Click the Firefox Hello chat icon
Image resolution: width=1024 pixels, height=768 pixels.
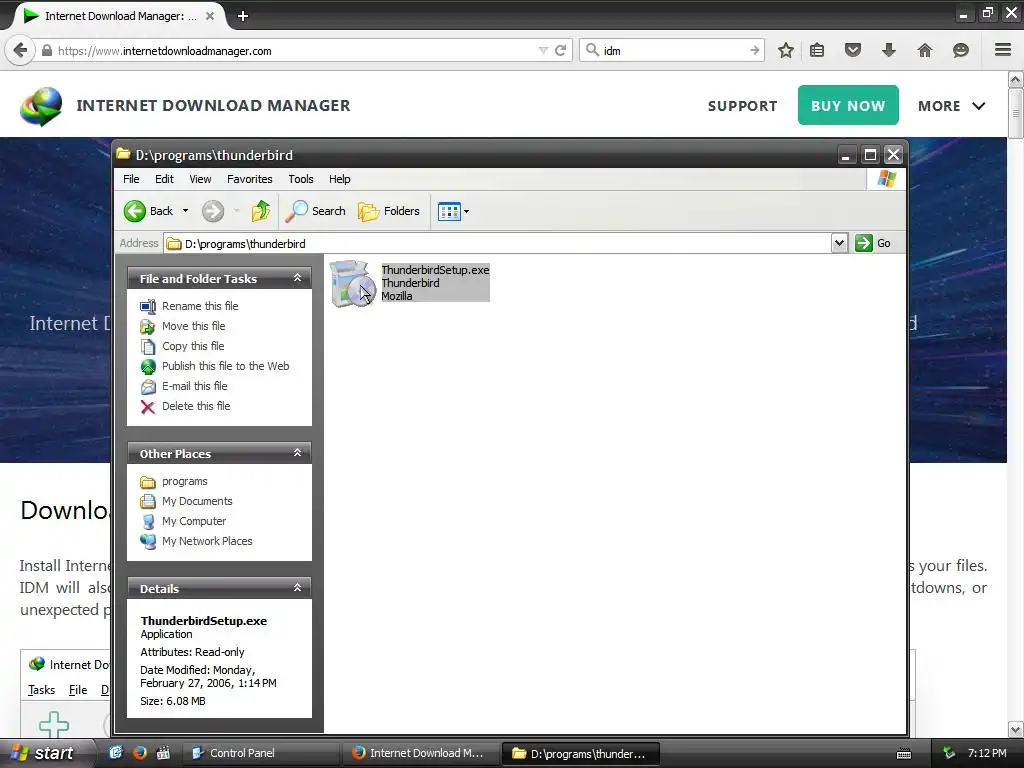click(961, 50)
